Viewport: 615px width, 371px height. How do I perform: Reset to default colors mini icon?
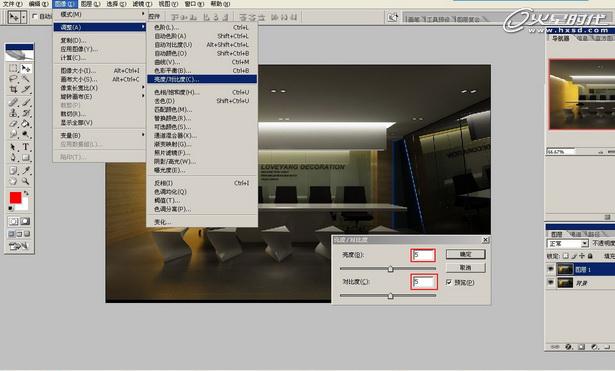[11, 209]
